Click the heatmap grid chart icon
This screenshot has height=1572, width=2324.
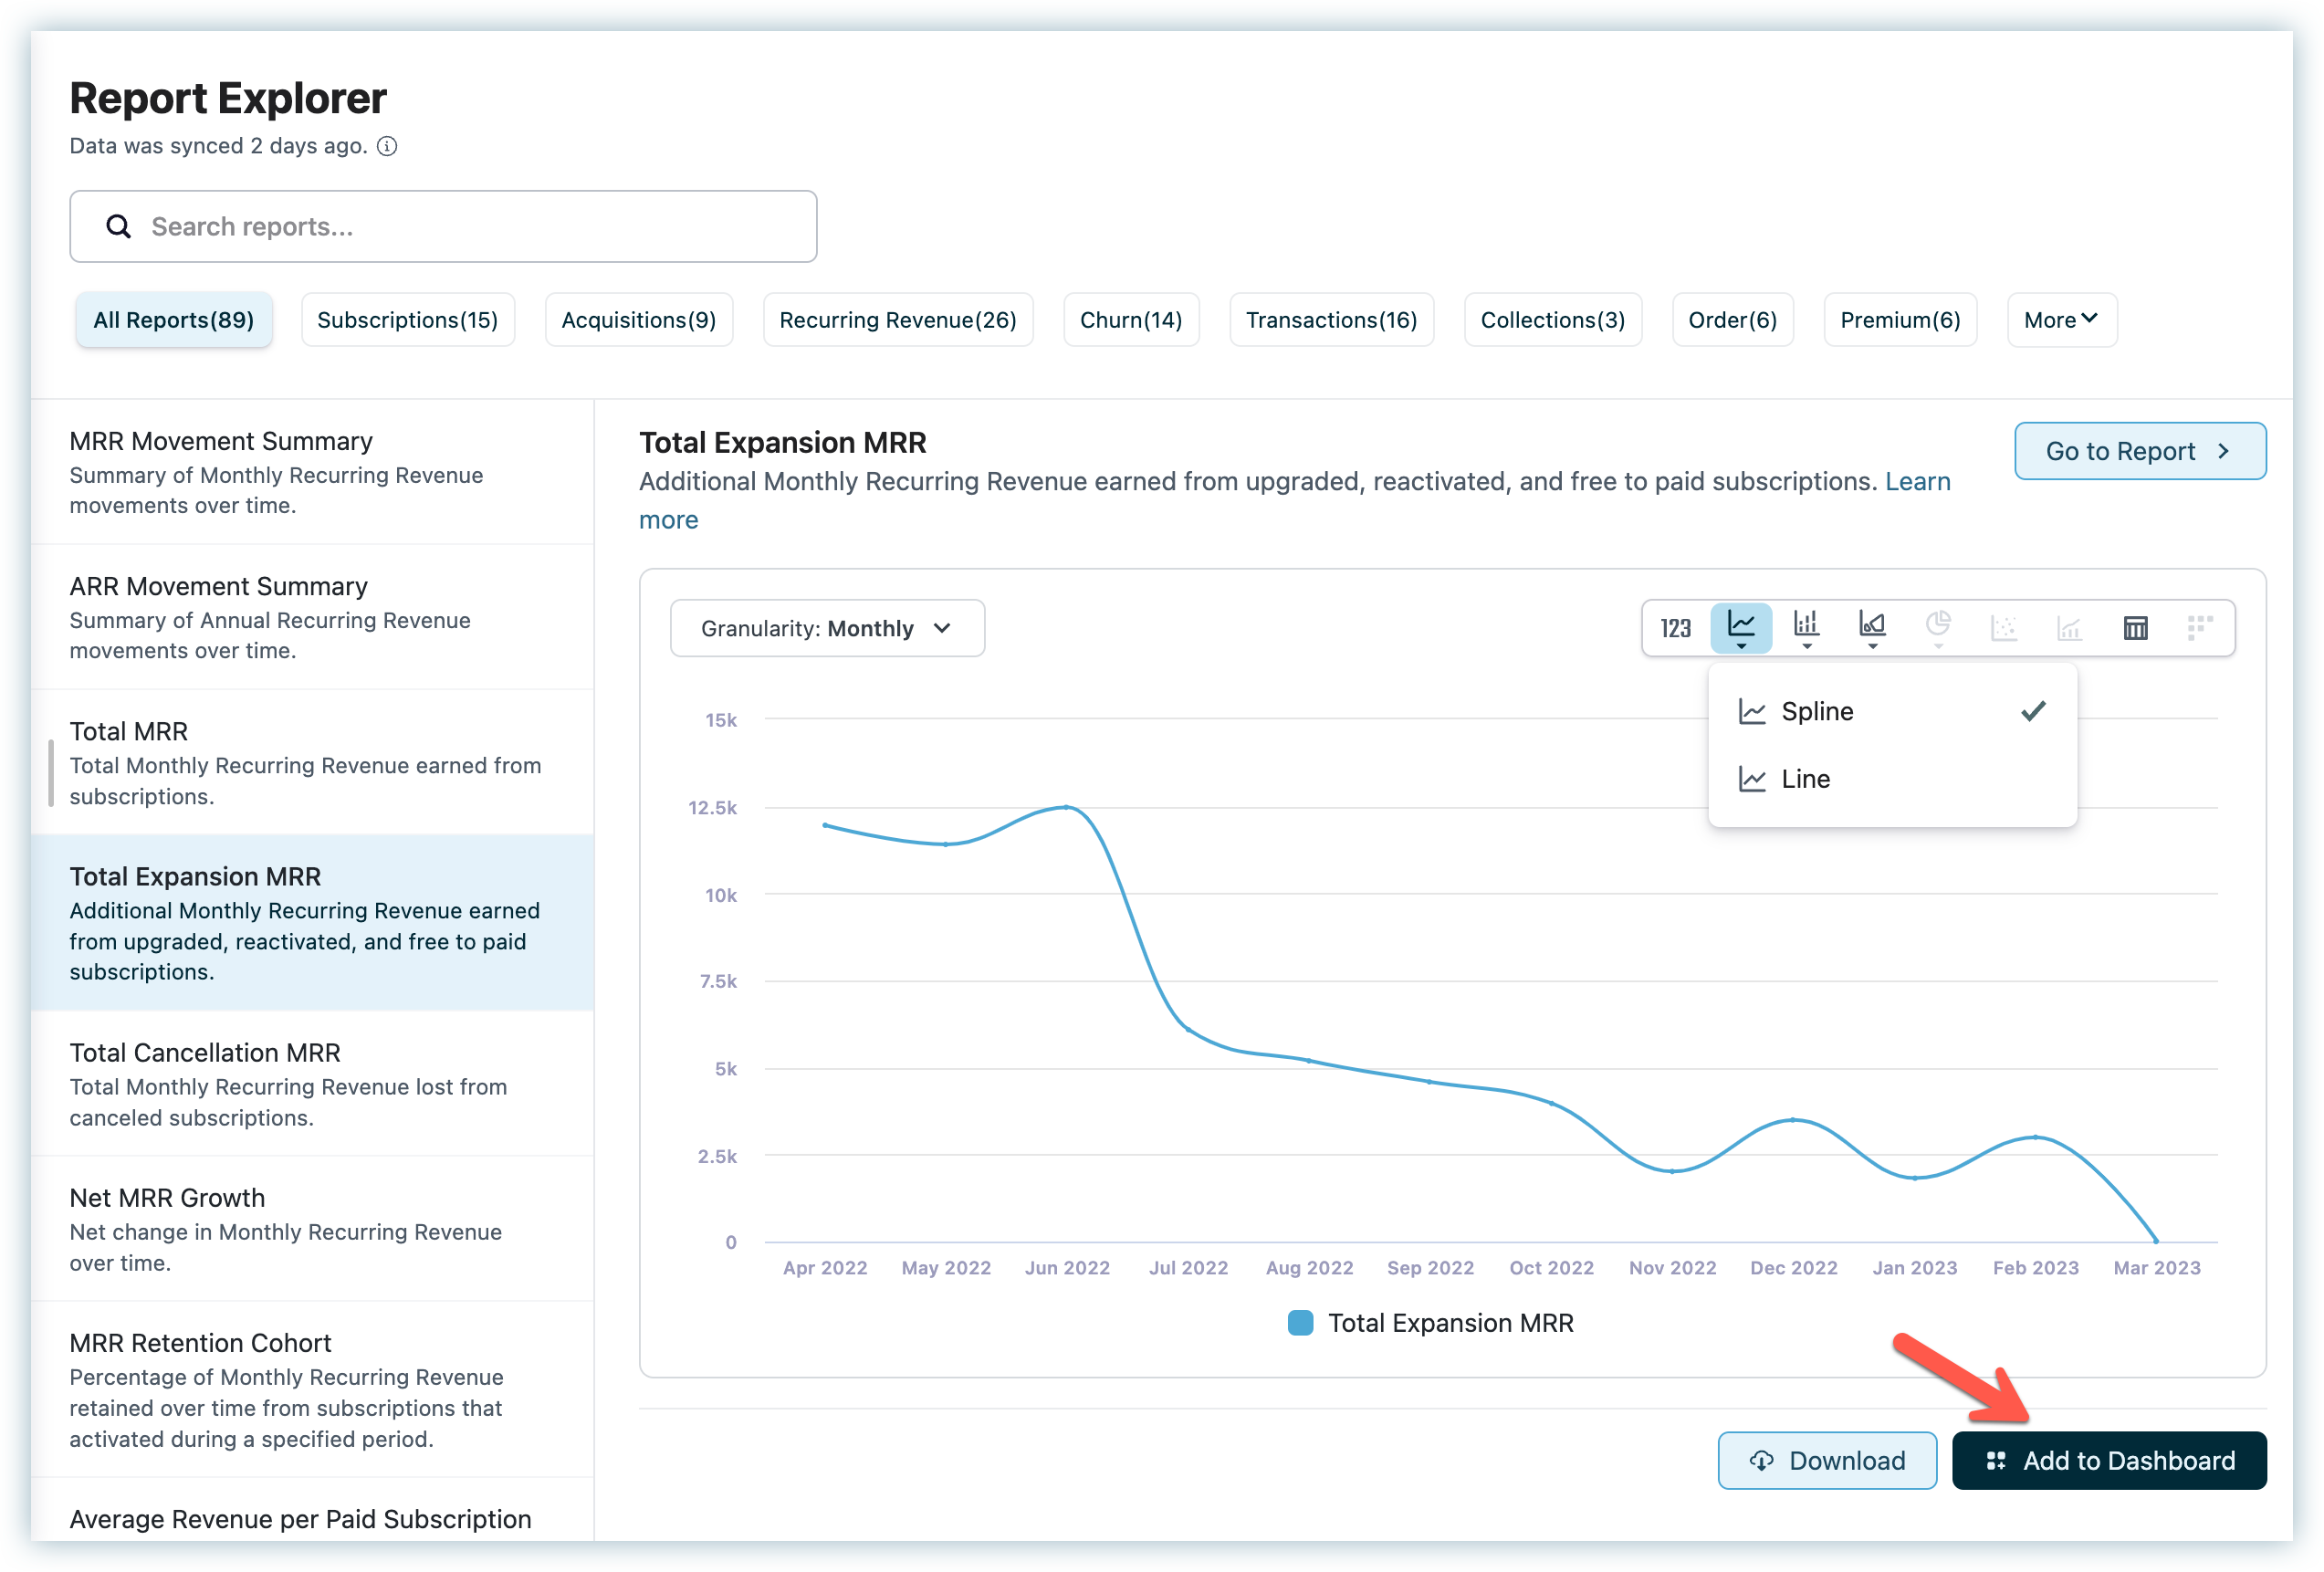(x=2200, y=628)
